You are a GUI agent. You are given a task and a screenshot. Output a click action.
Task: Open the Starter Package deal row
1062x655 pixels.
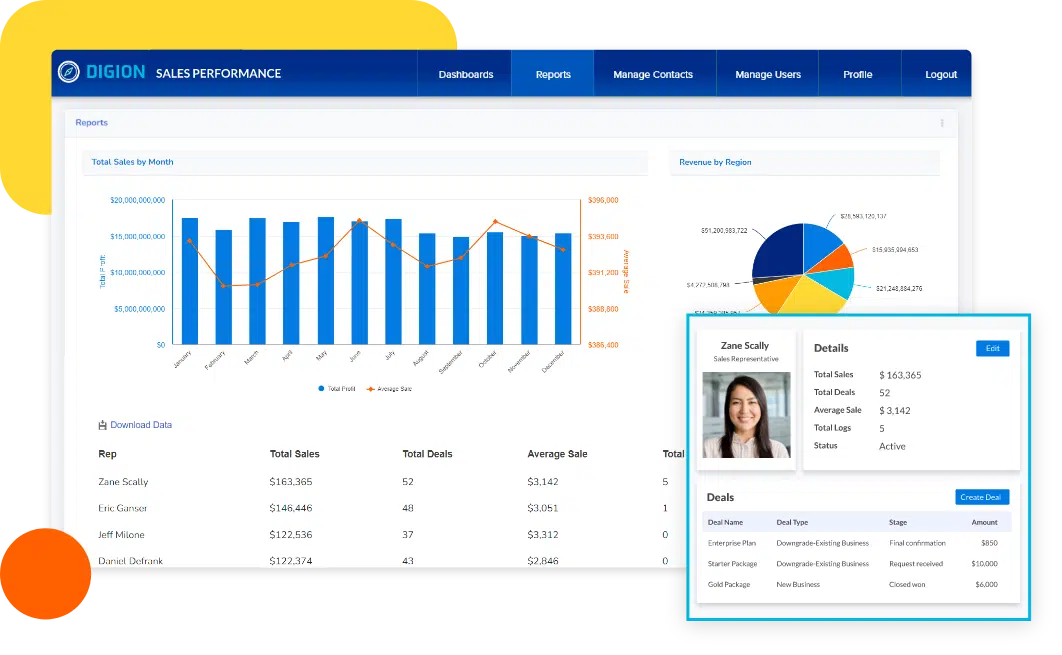pos(857,564)
